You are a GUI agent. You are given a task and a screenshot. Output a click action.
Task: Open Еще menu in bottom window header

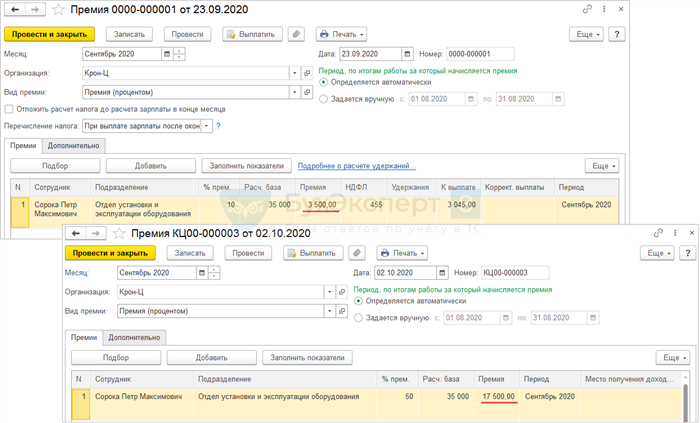[x=657, y=253]
